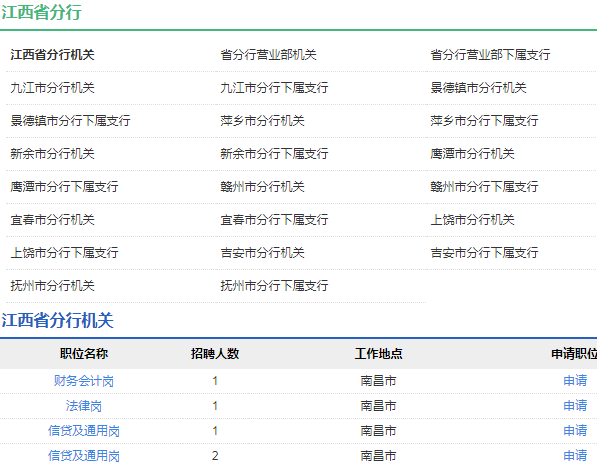Viewport: 597px width, 467px height.
Task: Open 抚州市分行下属支行 listing
Action: [274, 286]
